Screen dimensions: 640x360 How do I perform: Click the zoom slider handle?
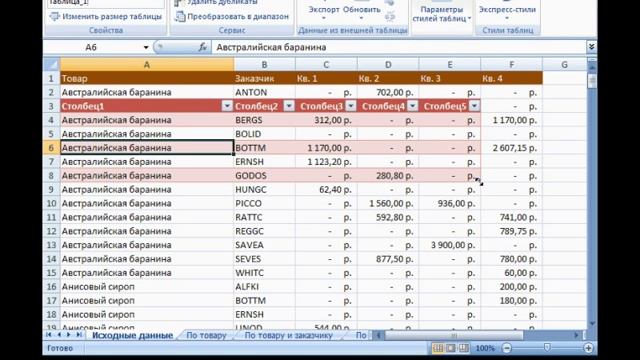coord(547,348)
